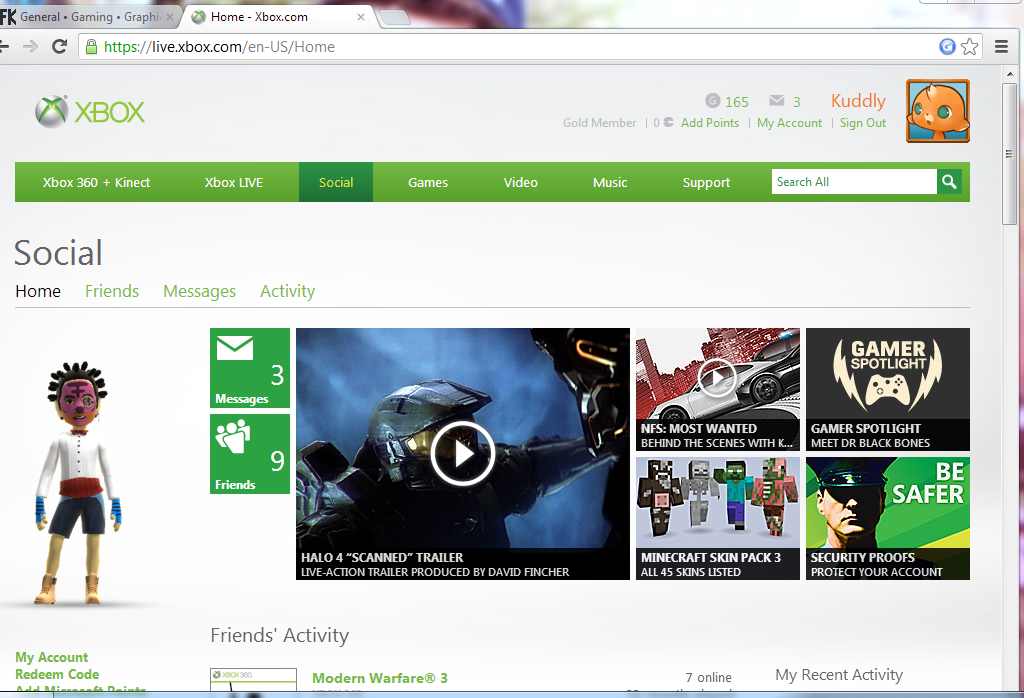
Task: Click the 7 online text
Action: tap(709, 678)
